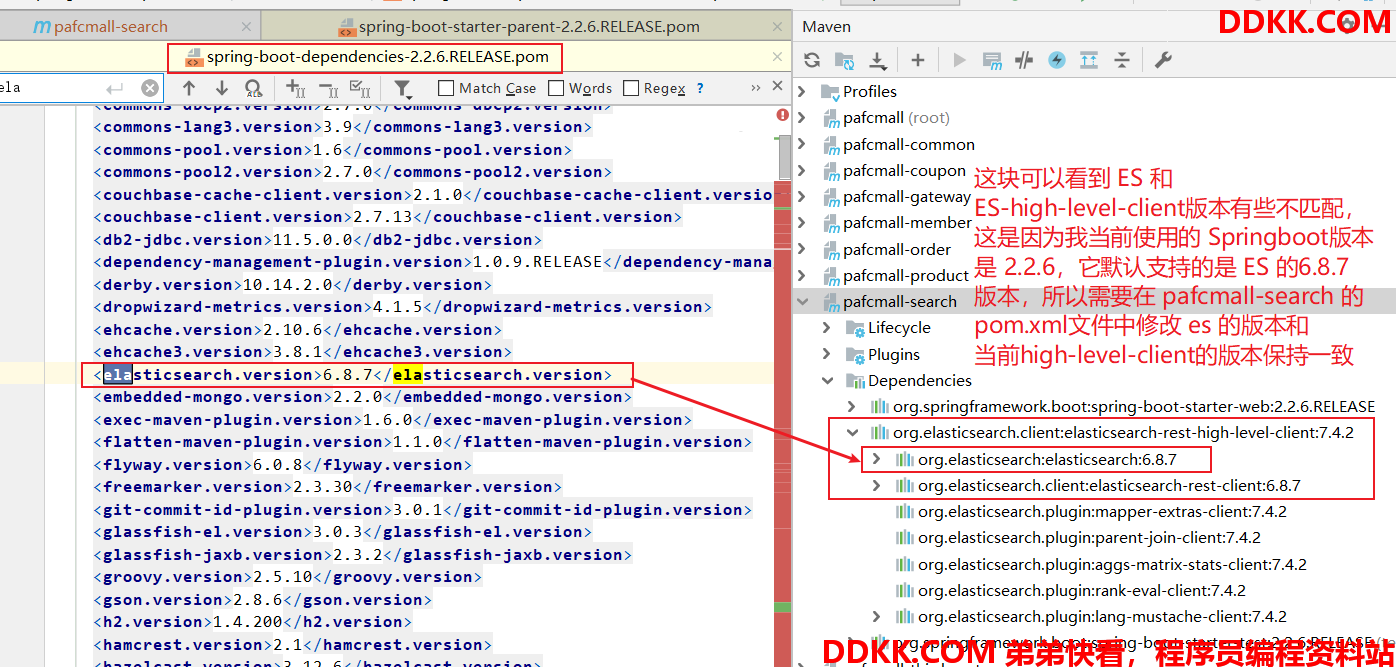The height and width of the screenshot is (667, 1396).
Task: Toggle skip tests mode (lightning icon)
Action: [x=1057, y=60]
